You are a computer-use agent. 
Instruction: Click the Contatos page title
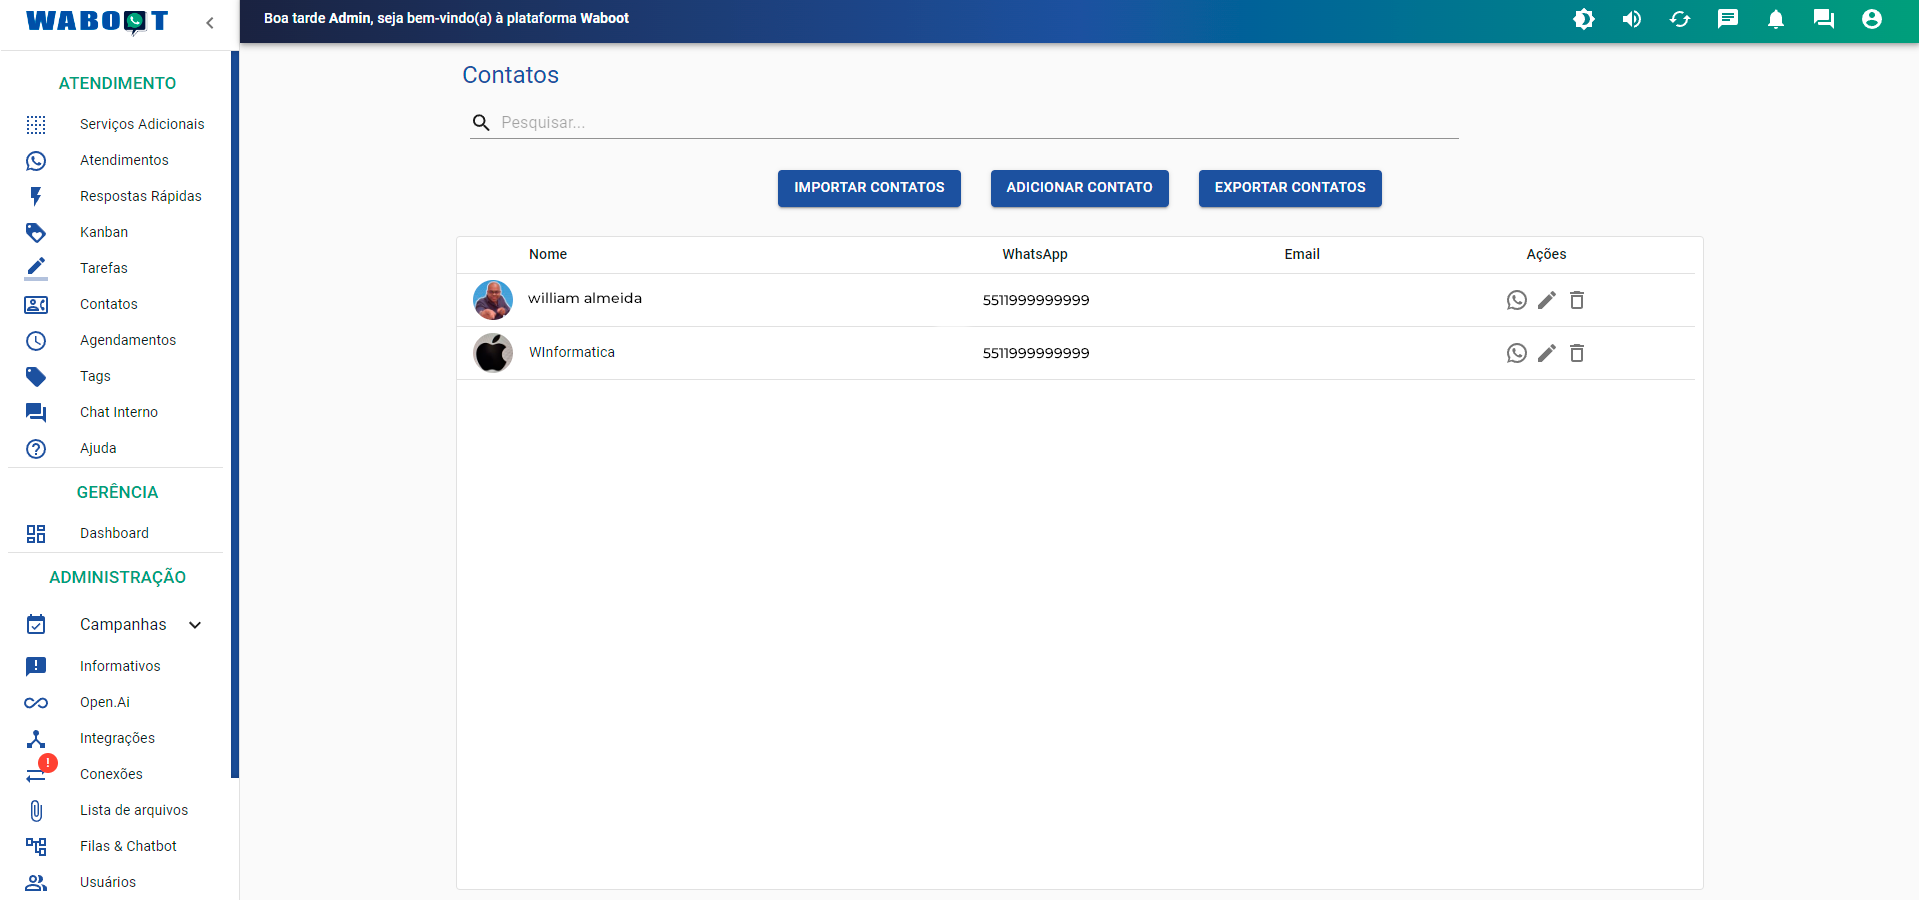pos(510,75)
